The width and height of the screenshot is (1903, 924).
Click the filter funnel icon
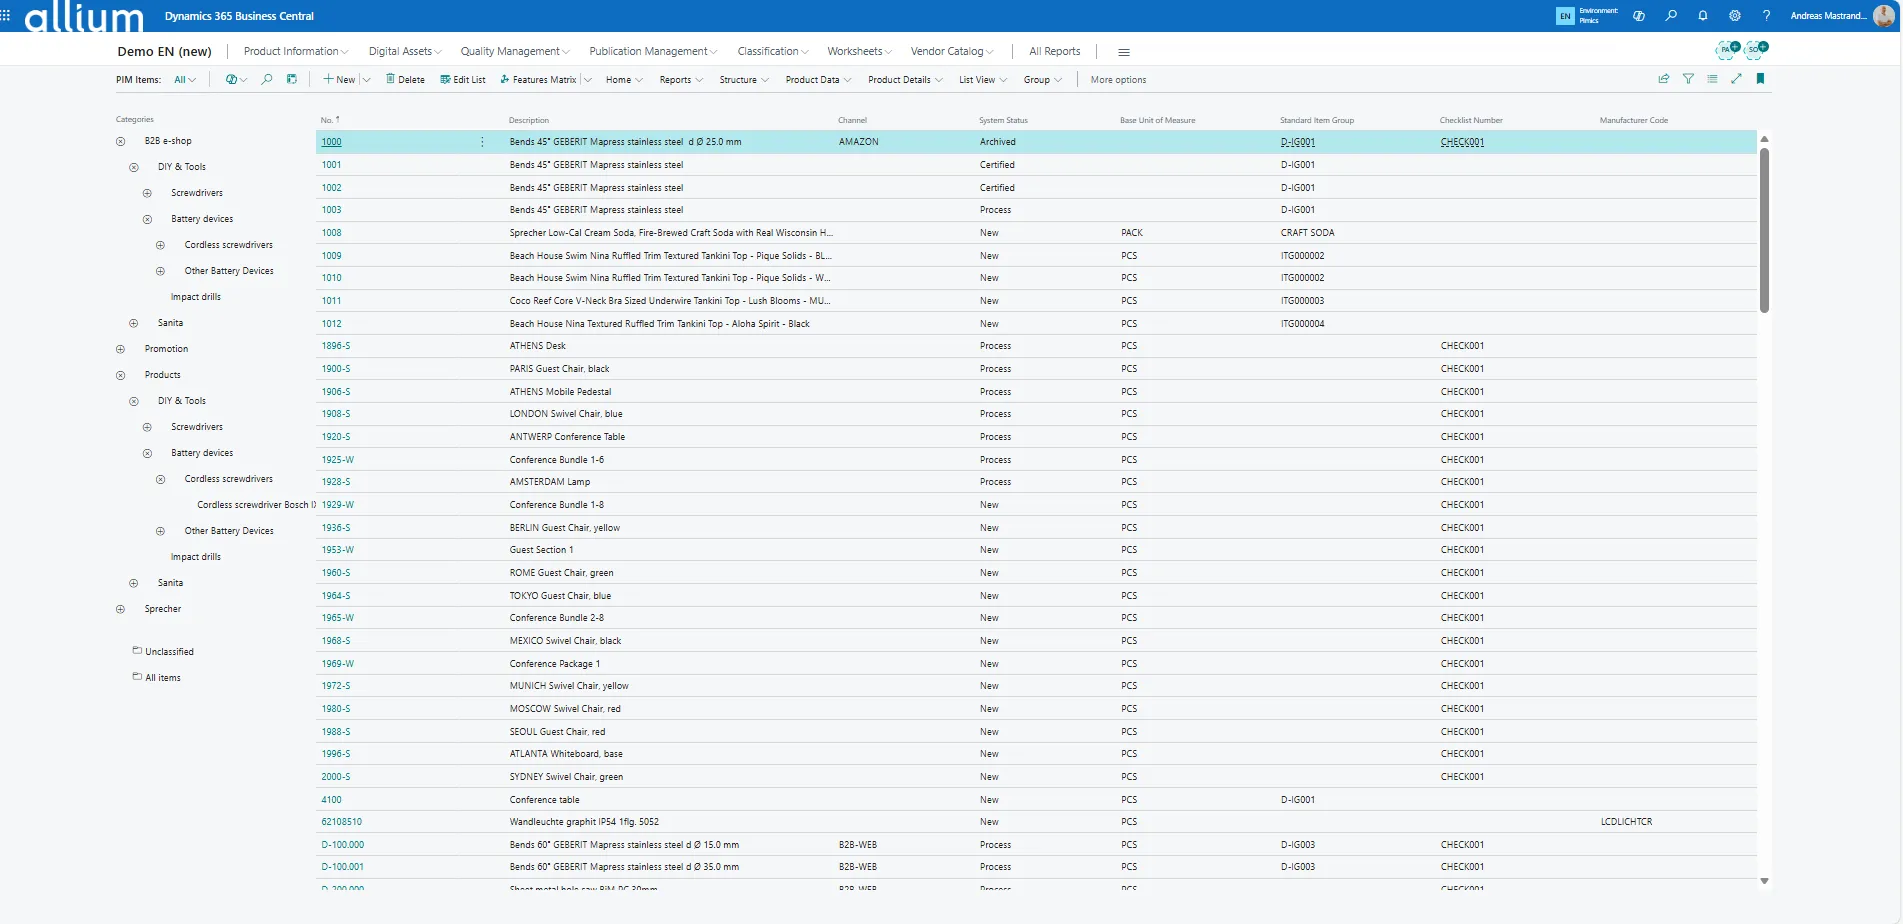coord(1688,79)
